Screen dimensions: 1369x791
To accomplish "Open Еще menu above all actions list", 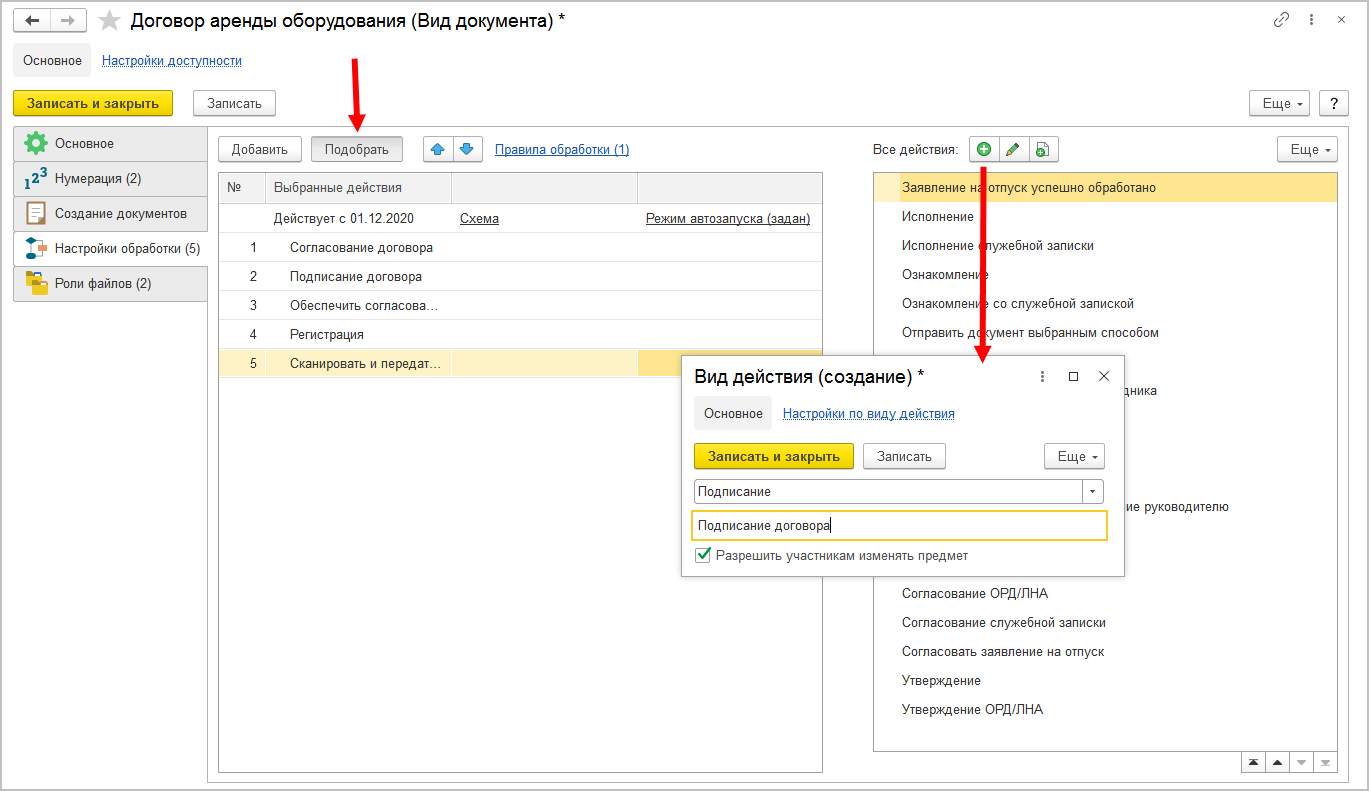I will tap(1307, 149).
